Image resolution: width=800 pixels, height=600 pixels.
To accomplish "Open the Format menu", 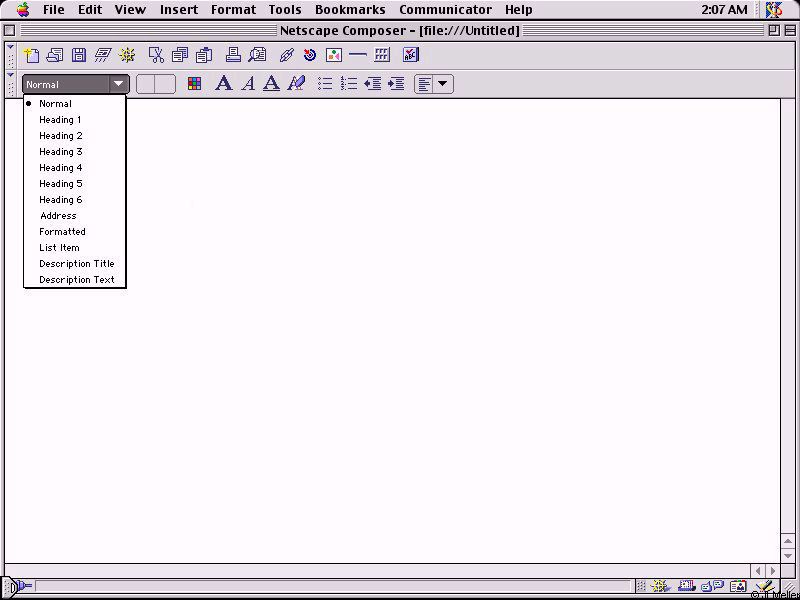I will coord(233,10).
